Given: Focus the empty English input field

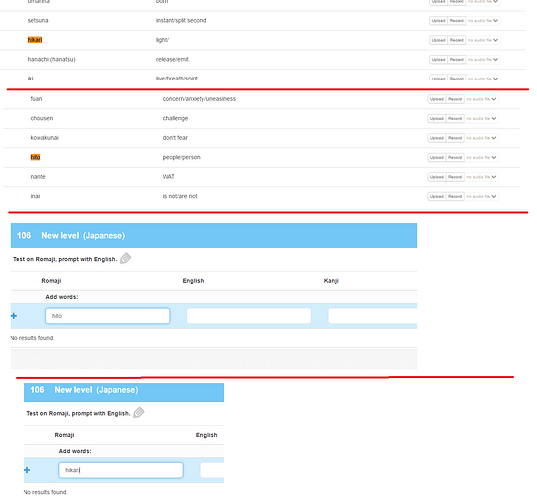Looking at the screenshot, I should (x=249, y=316).
